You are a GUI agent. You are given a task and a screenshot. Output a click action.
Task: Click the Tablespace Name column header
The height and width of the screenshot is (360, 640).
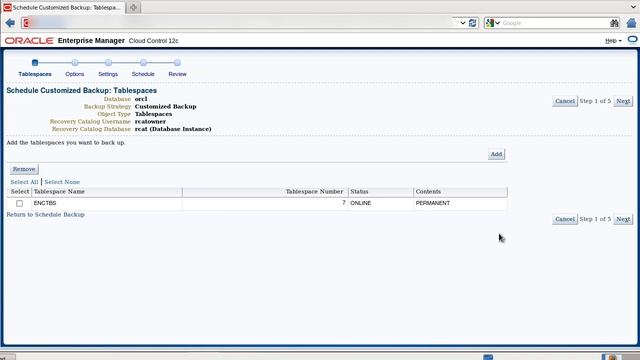point(107,191)
